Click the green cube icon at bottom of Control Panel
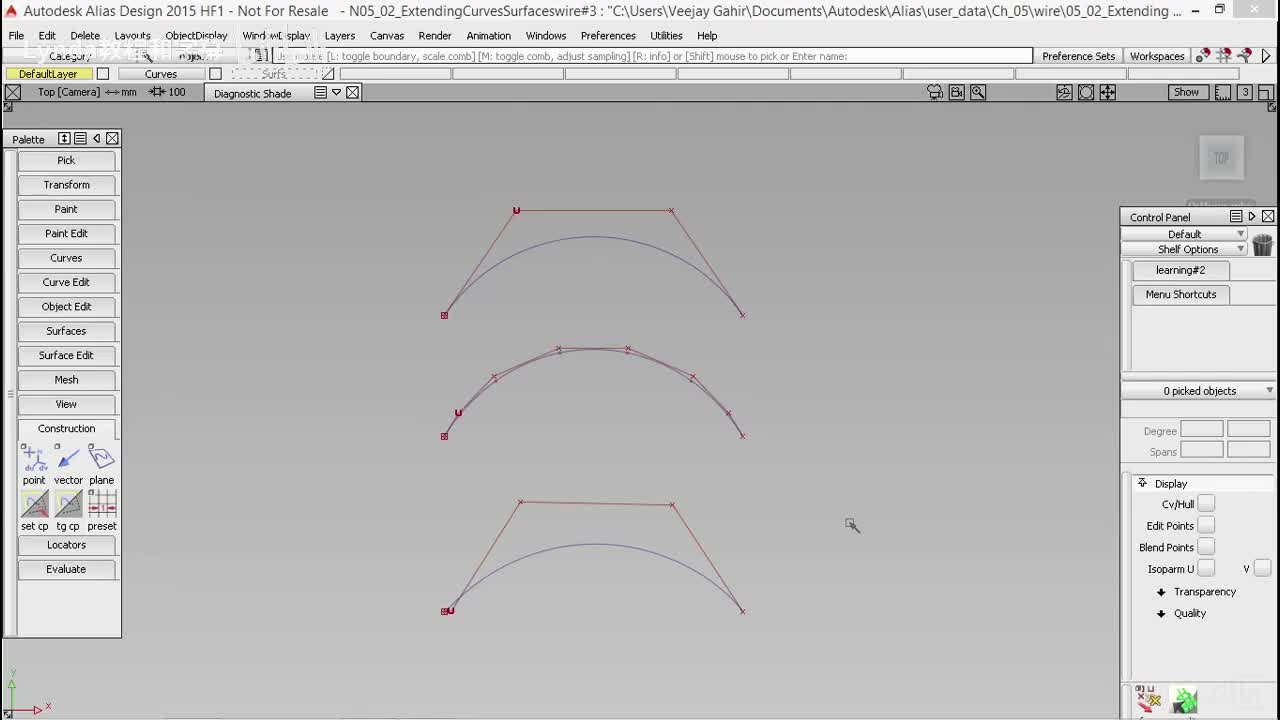The width and height of the screenshot is (1280, 720). pos(1185,700)
